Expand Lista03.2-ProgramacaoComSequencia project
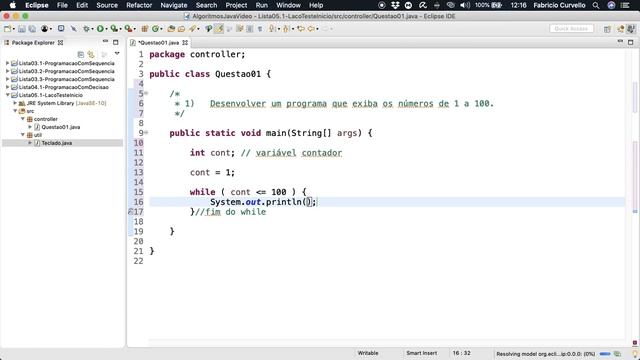The image size is (640, 360). click(7, 71)
